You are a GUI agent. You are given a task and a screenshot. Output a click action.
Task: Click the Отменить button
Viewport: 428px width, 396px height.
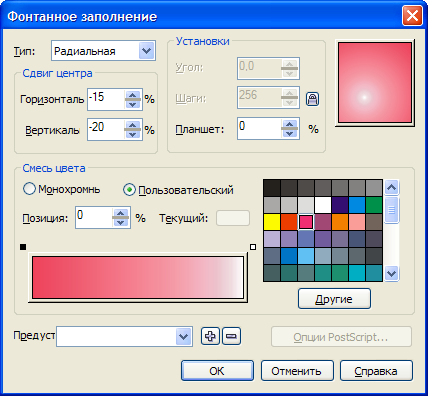(x=297, y=371)
